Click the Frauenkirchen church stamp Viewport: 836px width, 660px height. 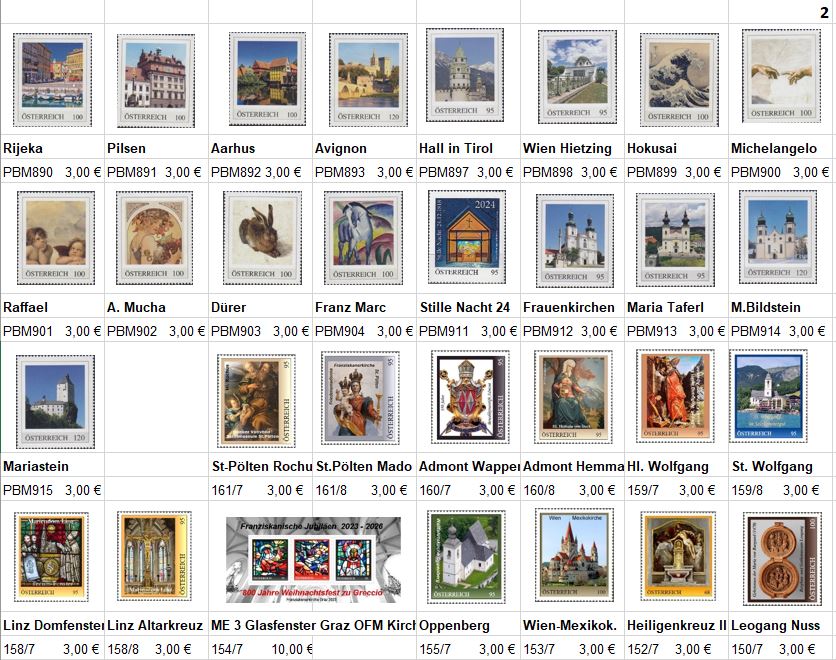pos(575,240)
